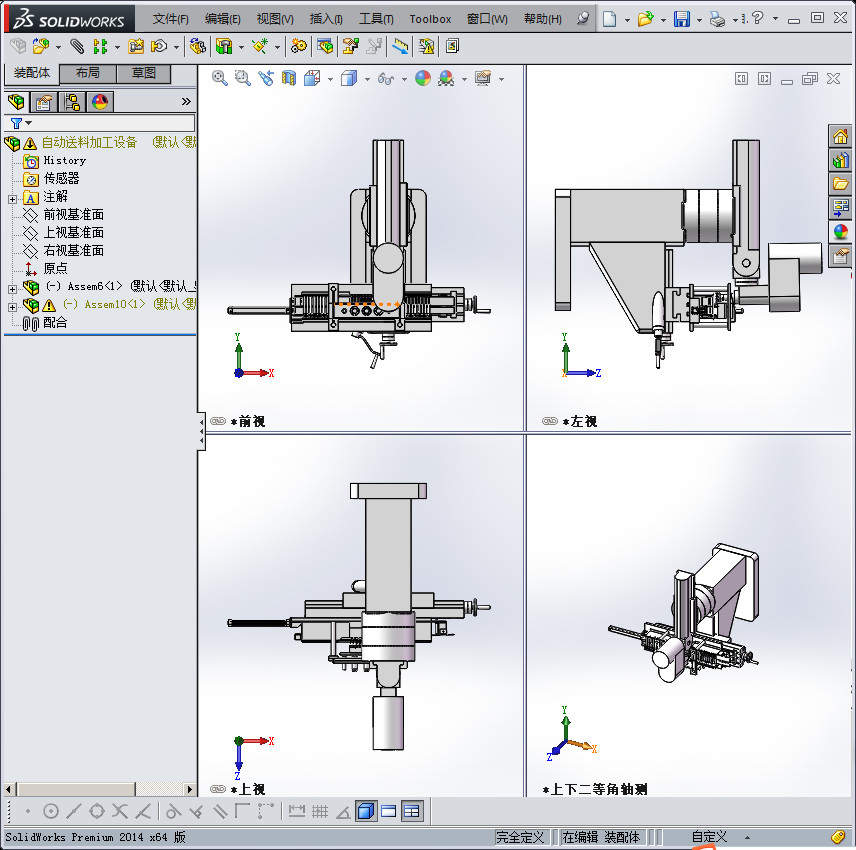The height and width of the screenshot is (850, 856).
Task: Click the Print icon in title toolbar
Action: coord(717,19)
